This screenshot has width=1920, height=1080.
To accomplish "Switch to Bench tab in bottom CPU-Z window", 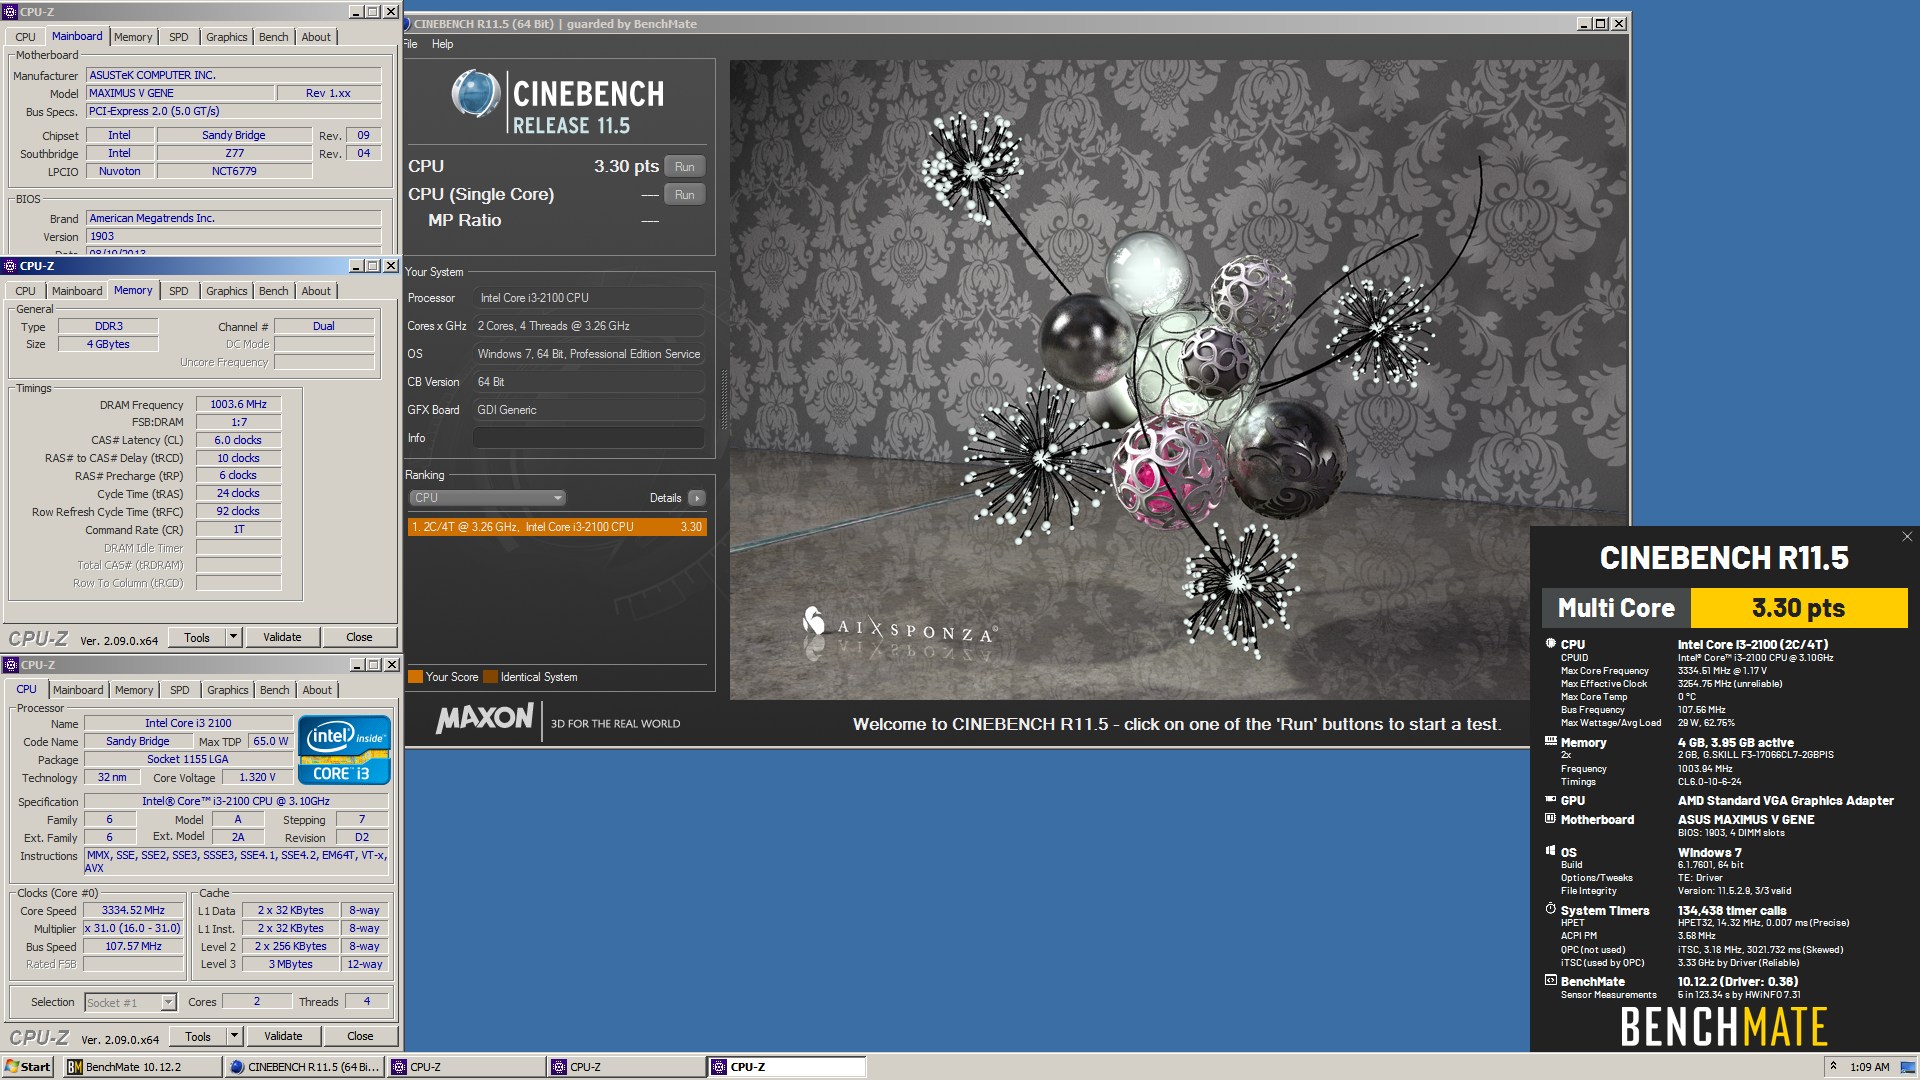I will click(274, 690).
